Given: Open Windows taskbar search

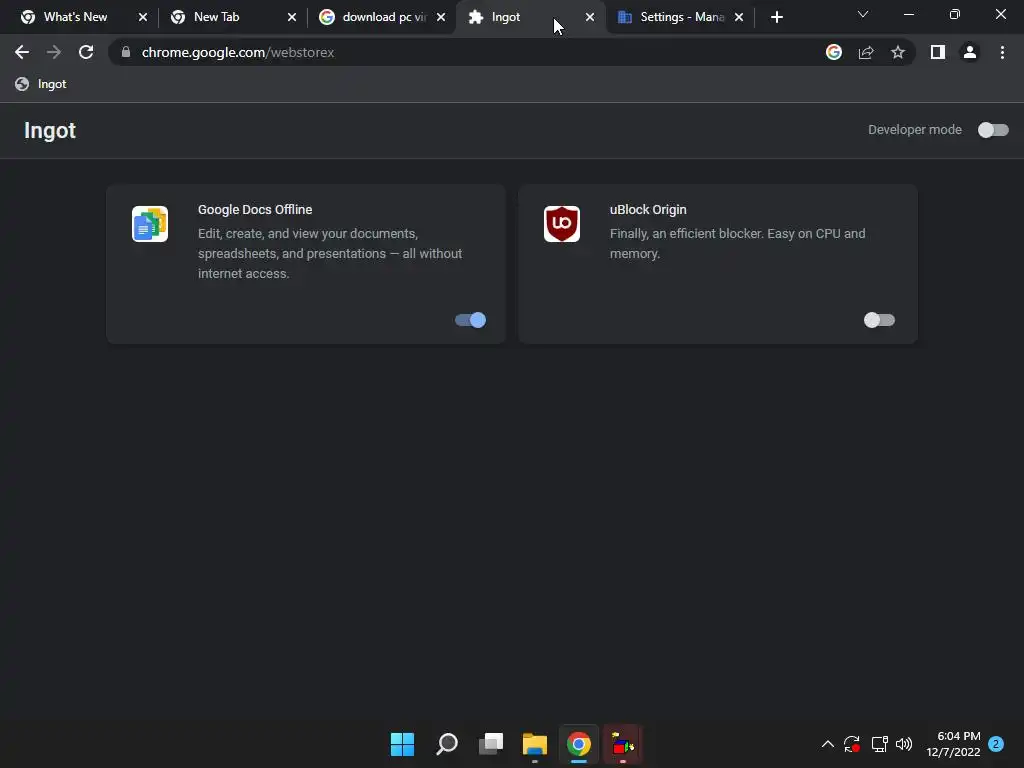Looking at the screenshot, I should [x=447, y=744].
